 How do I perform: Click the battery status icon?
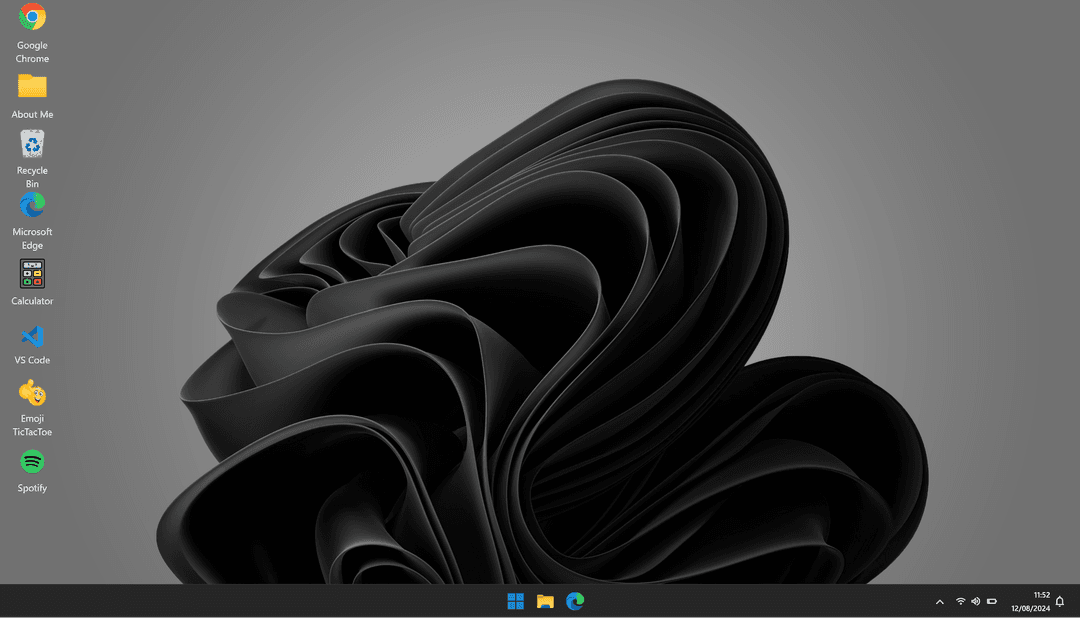pos(992,602)
